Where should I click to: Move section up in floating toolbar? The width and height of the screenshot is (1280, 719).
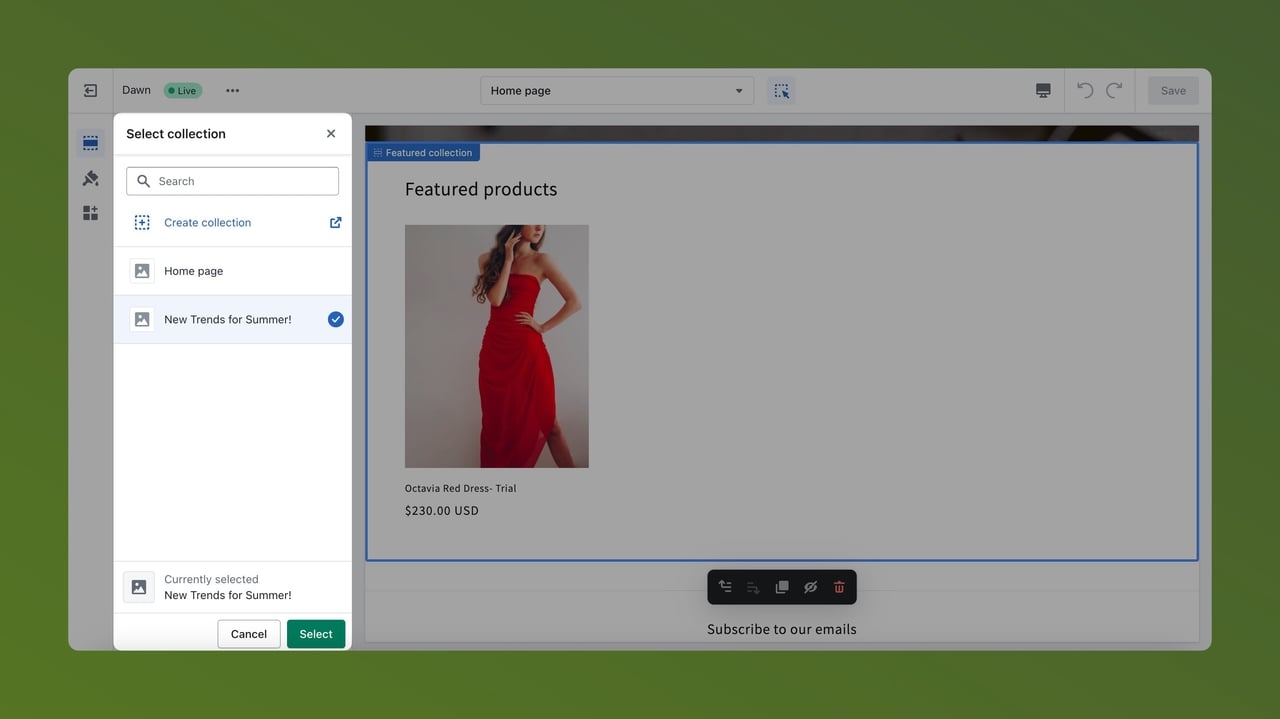(725, 587)
